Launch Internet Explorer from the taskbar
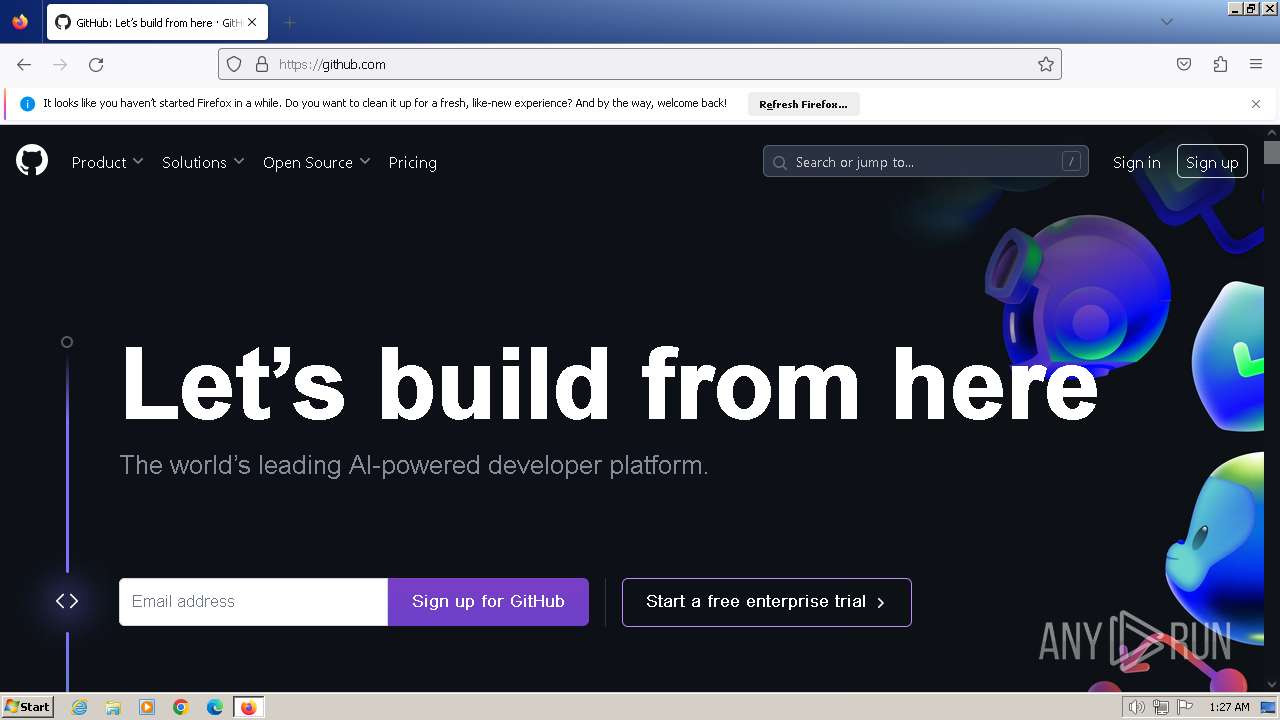The width and height of the screenshot is (1280, 720). pyautogui.click(x=80, y=707)
